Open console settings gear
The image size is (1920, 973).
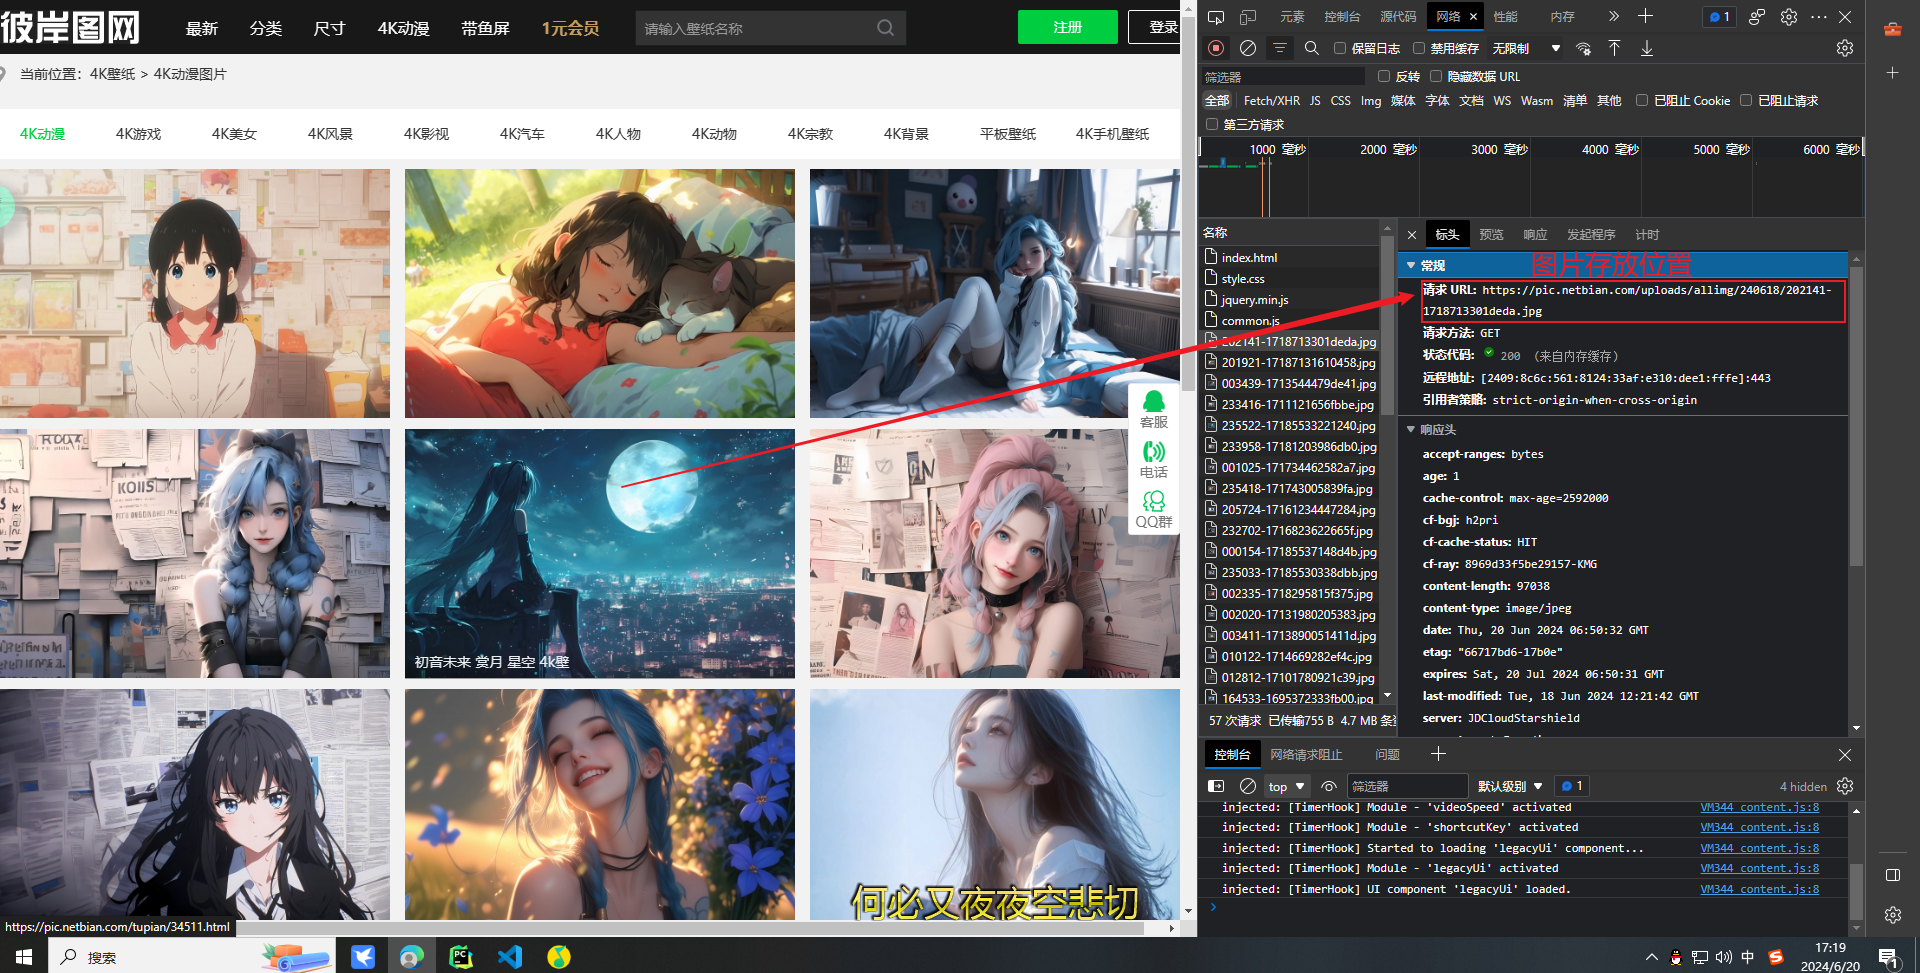pos(1845,786)
